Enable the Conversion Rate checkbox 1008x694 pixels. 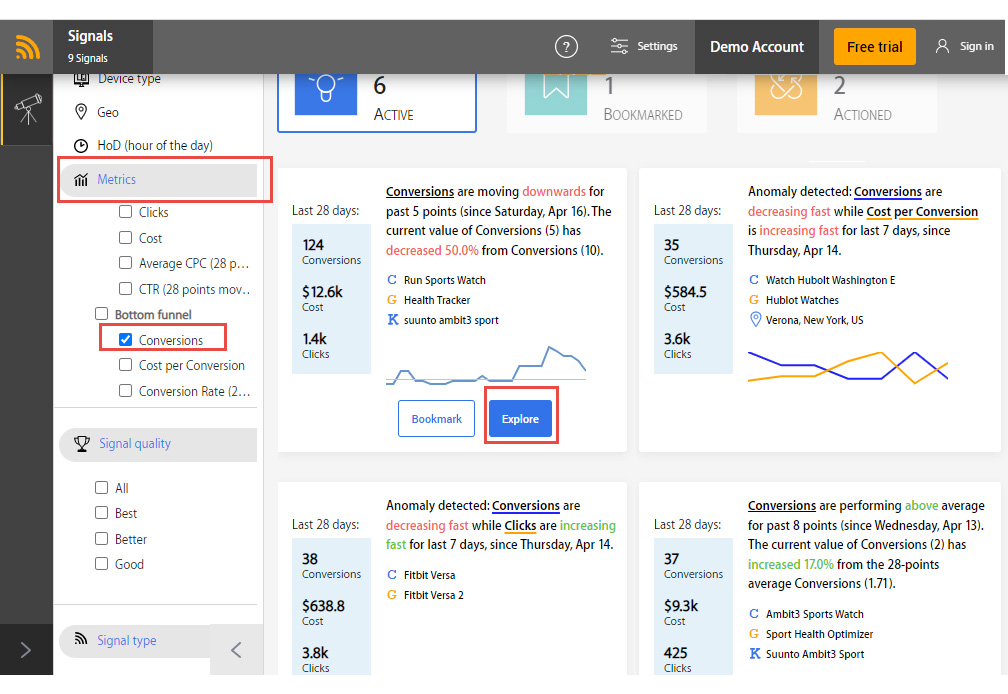point(125,390)
